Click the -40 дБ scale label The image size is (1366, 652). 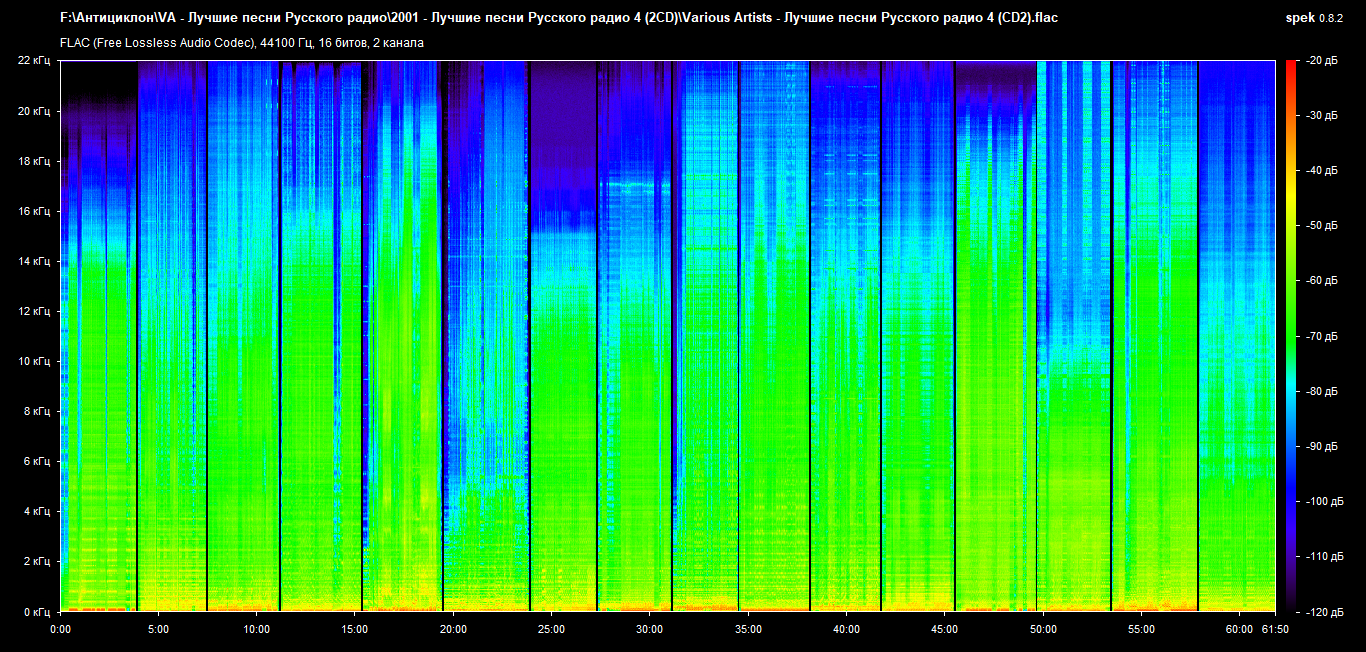(1325, 171)
